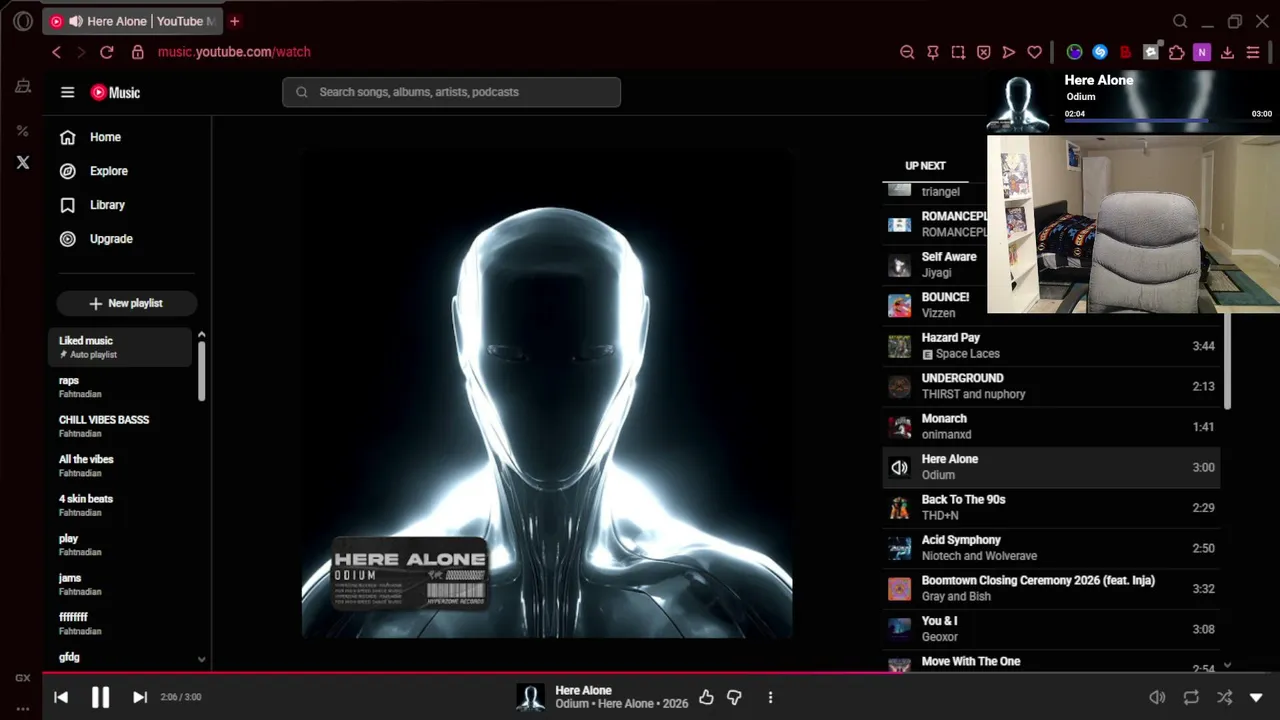The width and height of the screenshot is (1280, 720).
Task: Play Acid Symphony from the queue
Action: (x=1052, y=548)
